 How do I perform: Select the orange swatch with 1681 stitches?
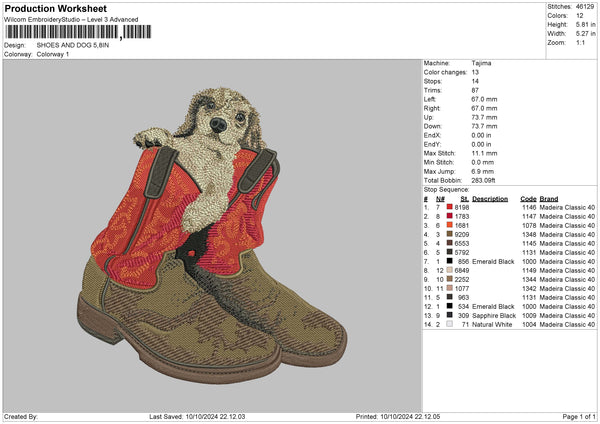450,224
